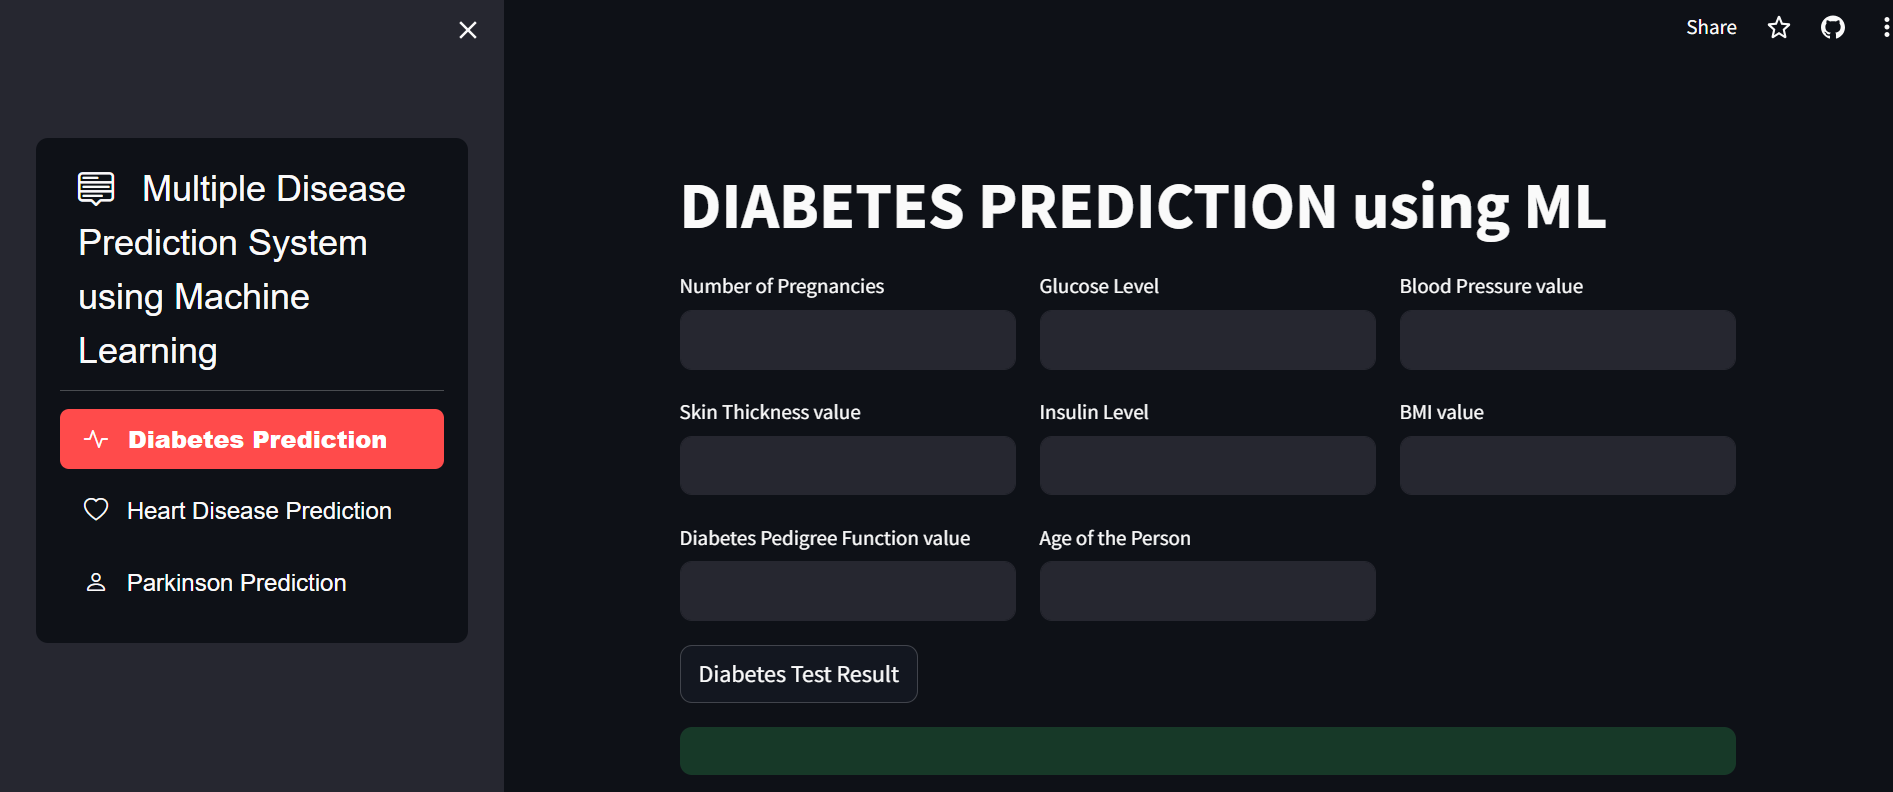Select the BMI value input field

[1567, 465]
